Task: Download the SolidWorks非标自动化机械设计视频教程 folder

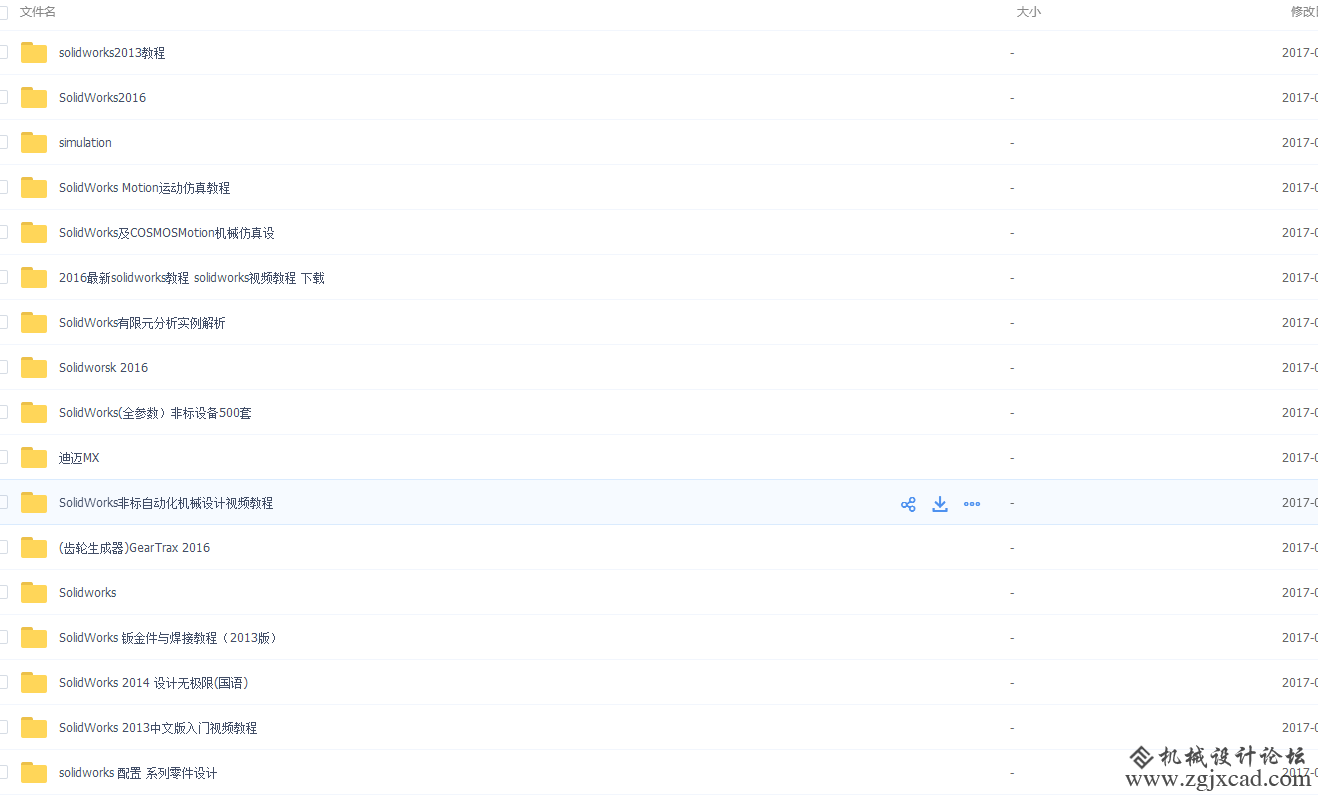Action: click(940, 504)
